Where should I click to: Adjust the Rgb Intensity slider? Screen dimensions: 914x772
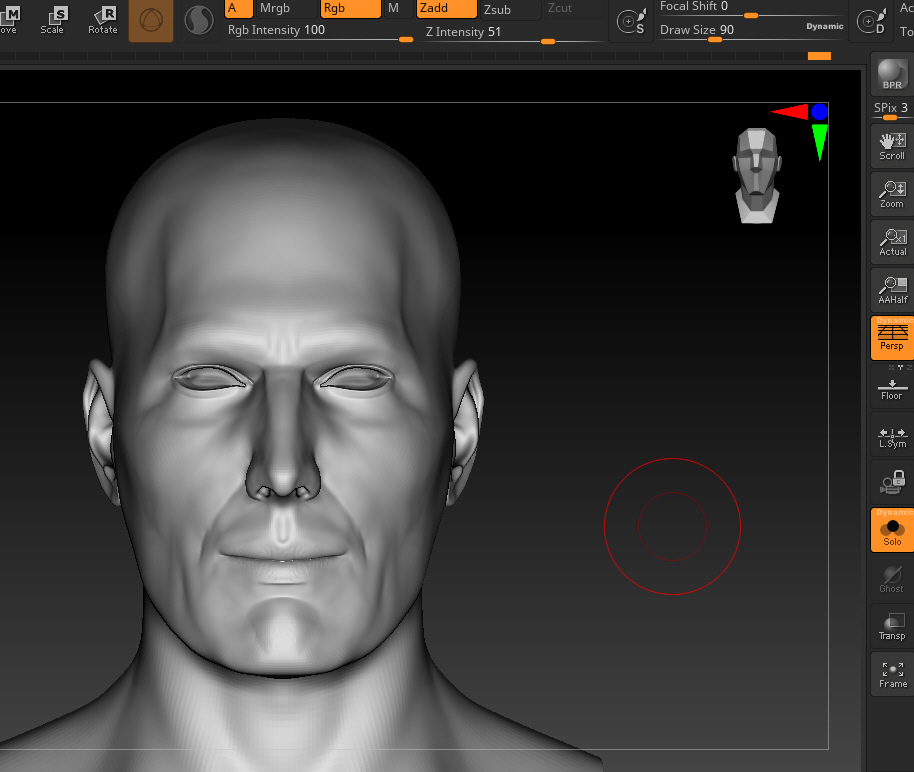point(320,31)
